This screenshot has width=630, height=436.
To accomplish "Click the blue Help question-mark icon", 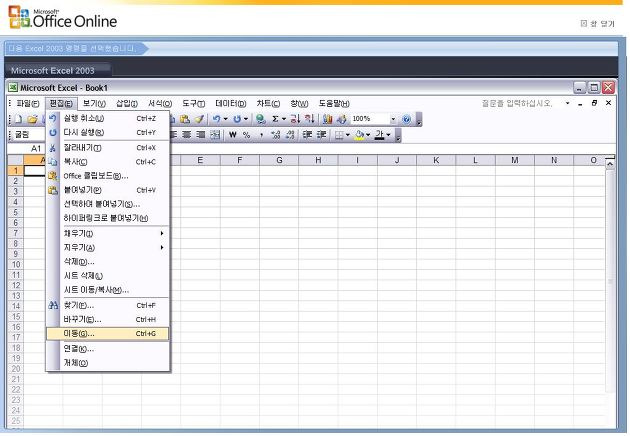I will pos(407,119).
